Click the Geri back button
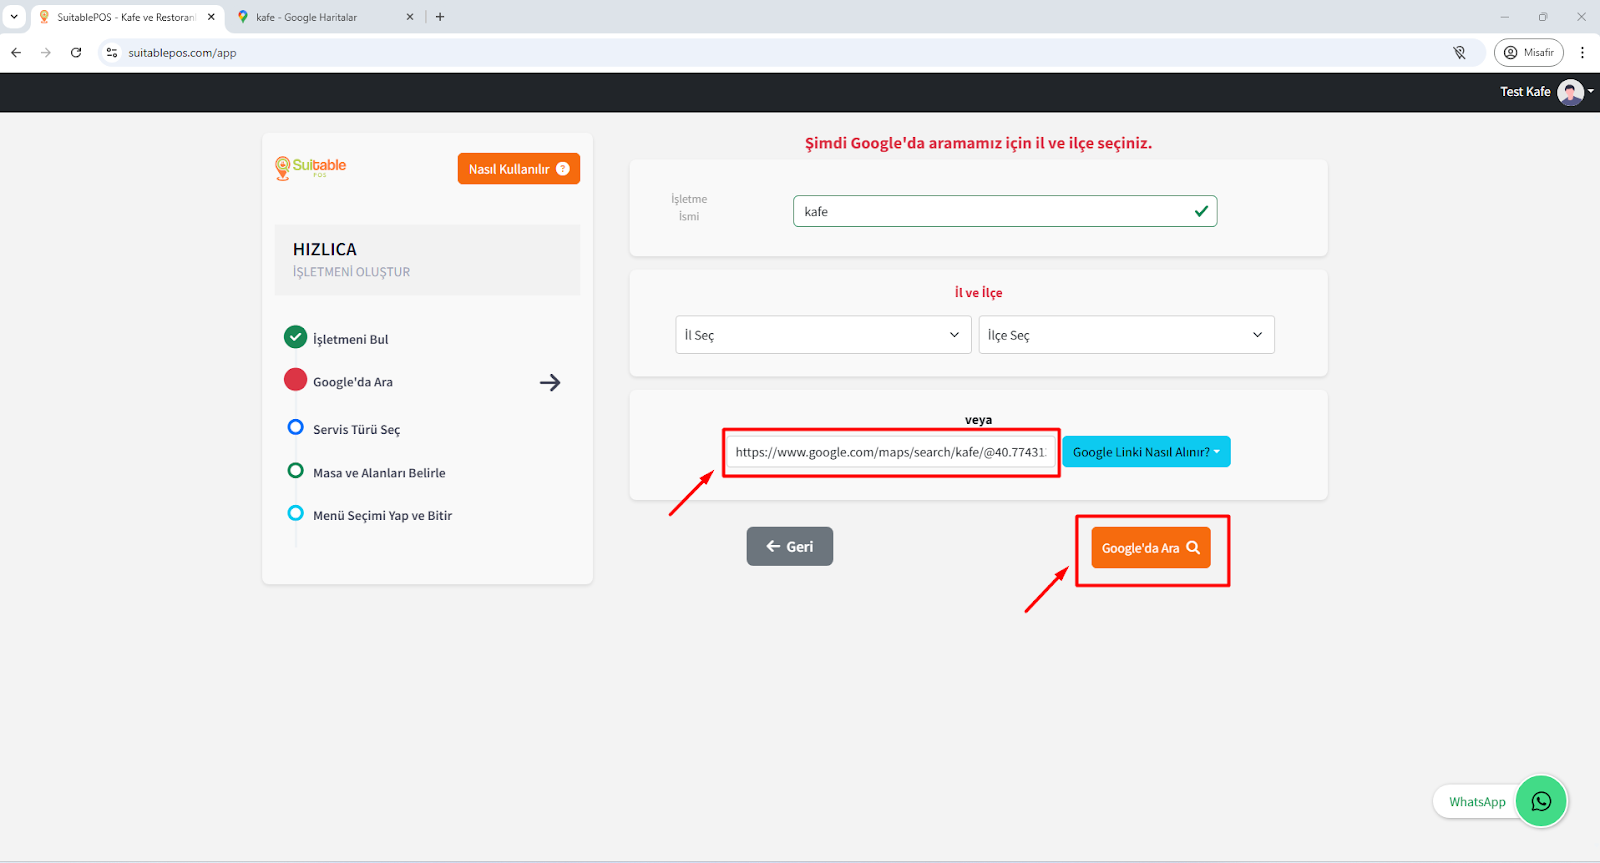 click(790, 546)
